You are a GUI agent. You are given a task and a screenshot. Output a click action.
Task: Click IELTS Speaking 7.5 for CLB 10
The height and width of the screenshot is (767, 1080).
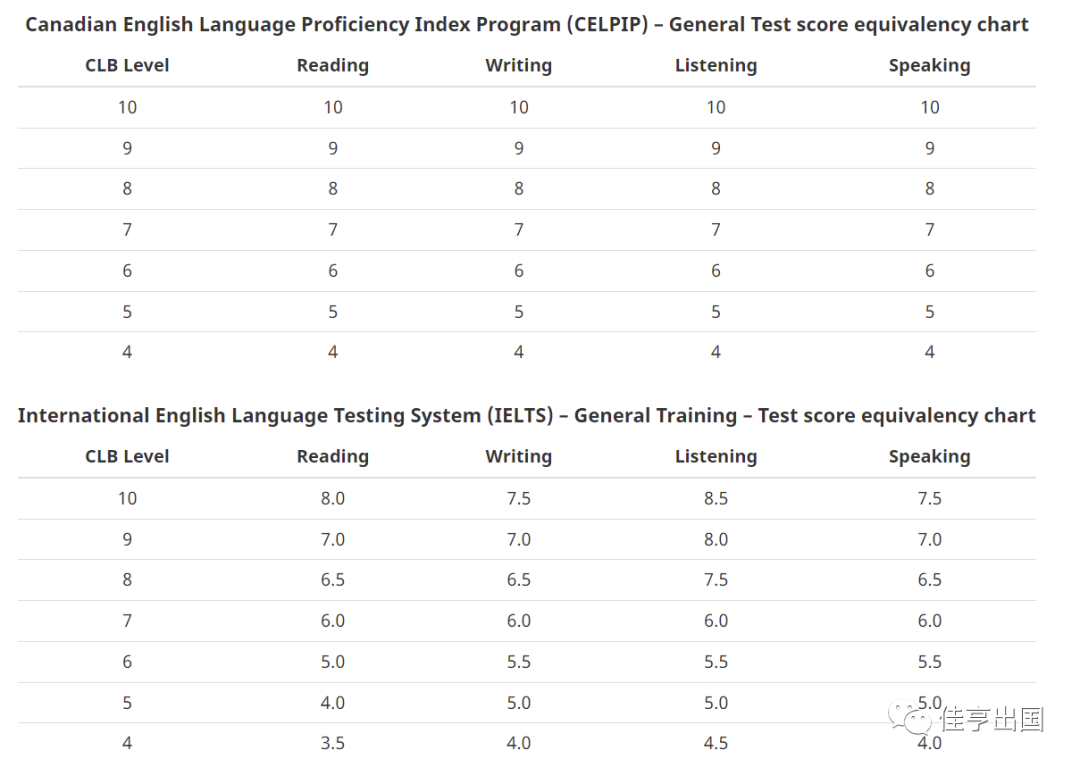point(930,498)
